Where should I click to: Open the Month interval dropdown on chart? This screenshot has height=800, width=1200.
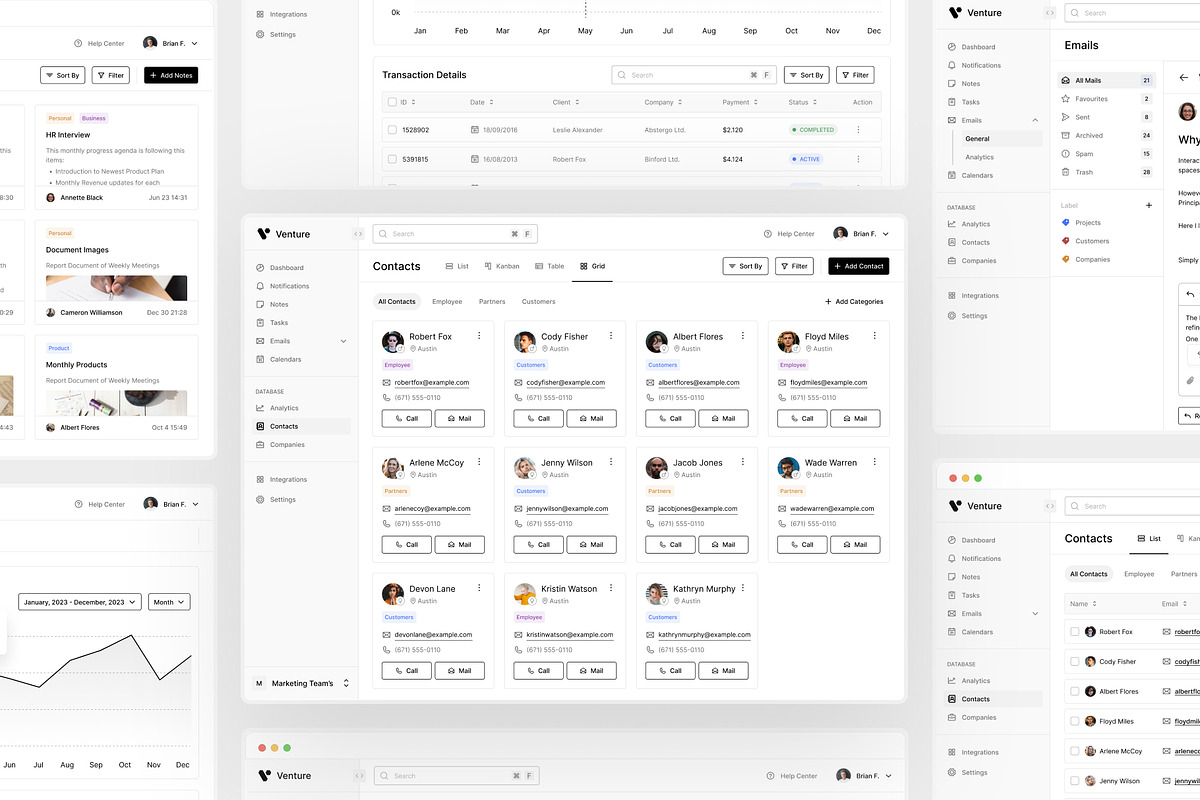(169, 602)
